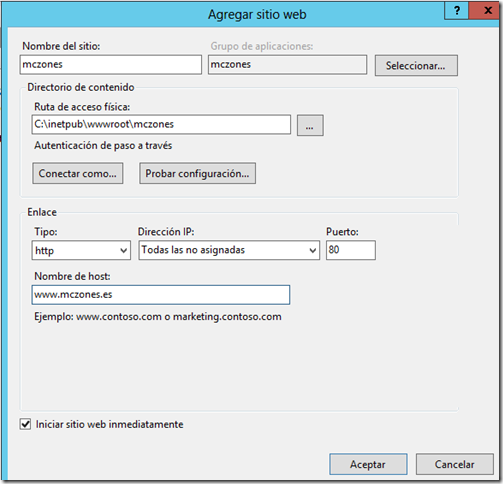The width and height of the screenshot is (503, 484).
Task: Click the Todas las no asignadas text
Action: [193, 250]
